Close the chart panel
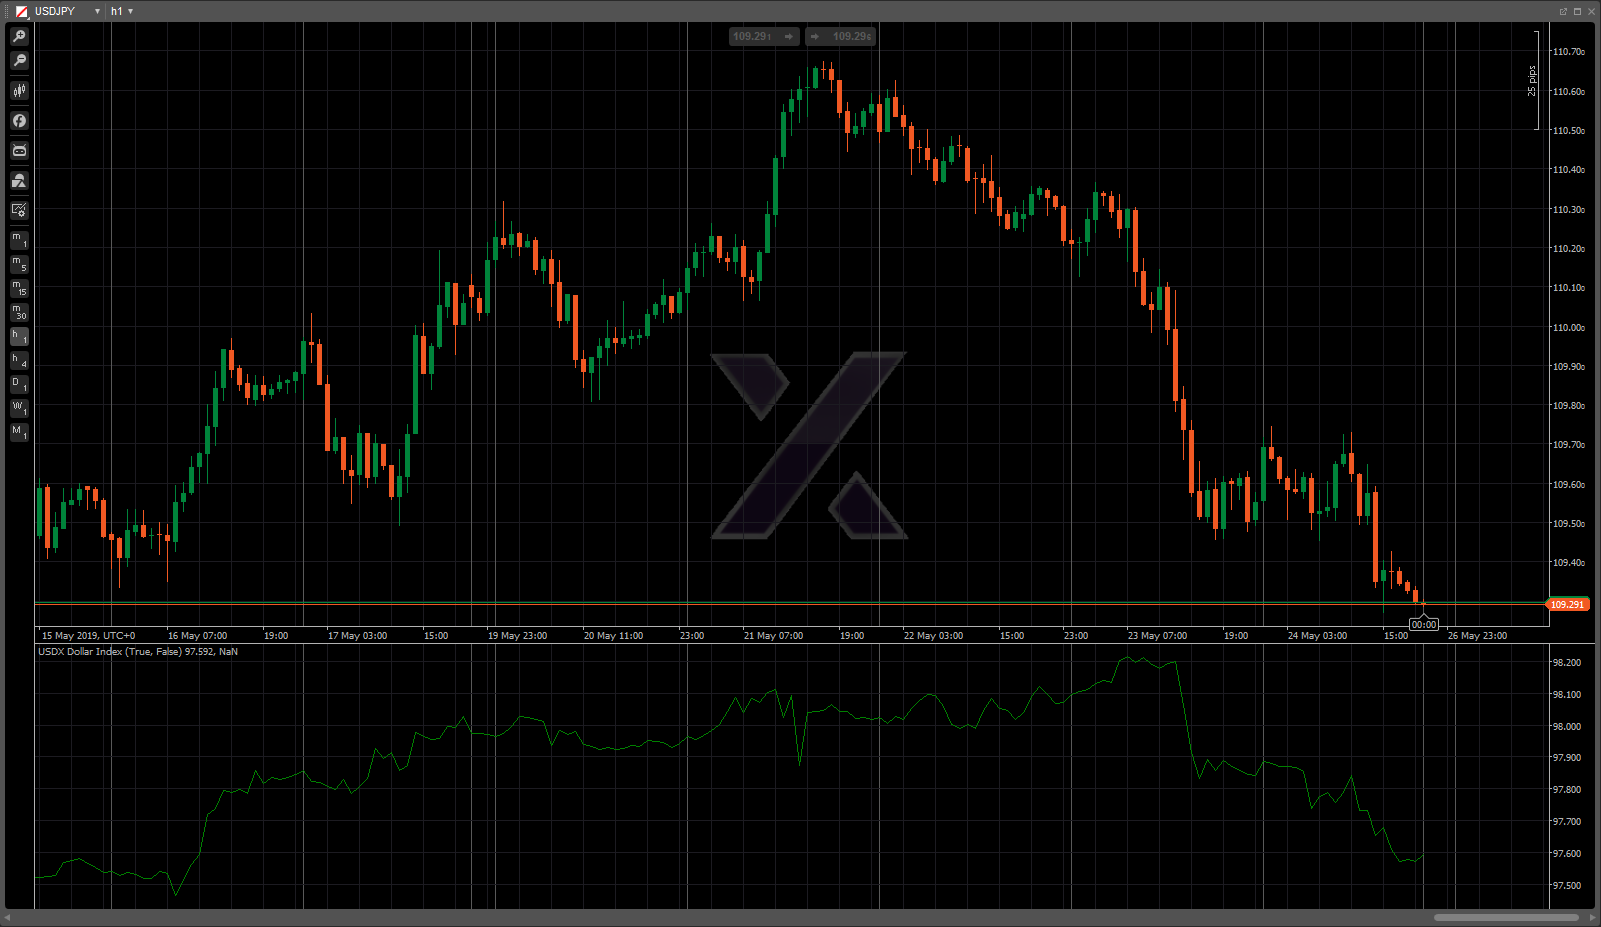This screenshot has width=1601, height=927. [1591, 11]
